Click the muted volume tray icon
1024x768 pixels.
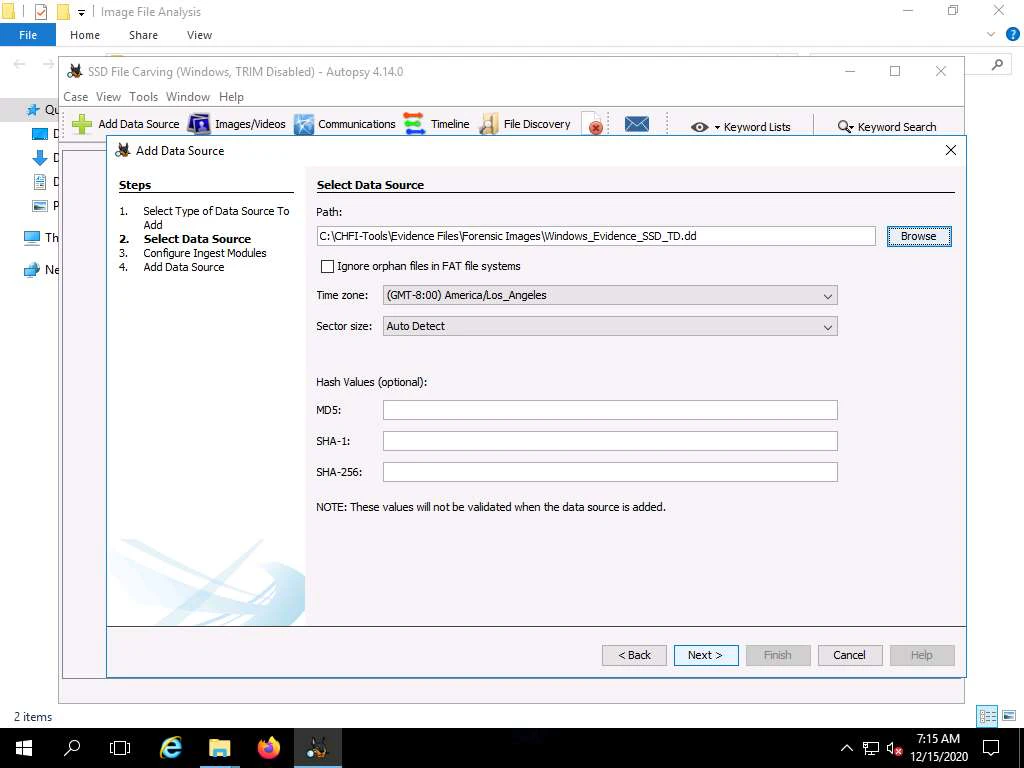894,748
